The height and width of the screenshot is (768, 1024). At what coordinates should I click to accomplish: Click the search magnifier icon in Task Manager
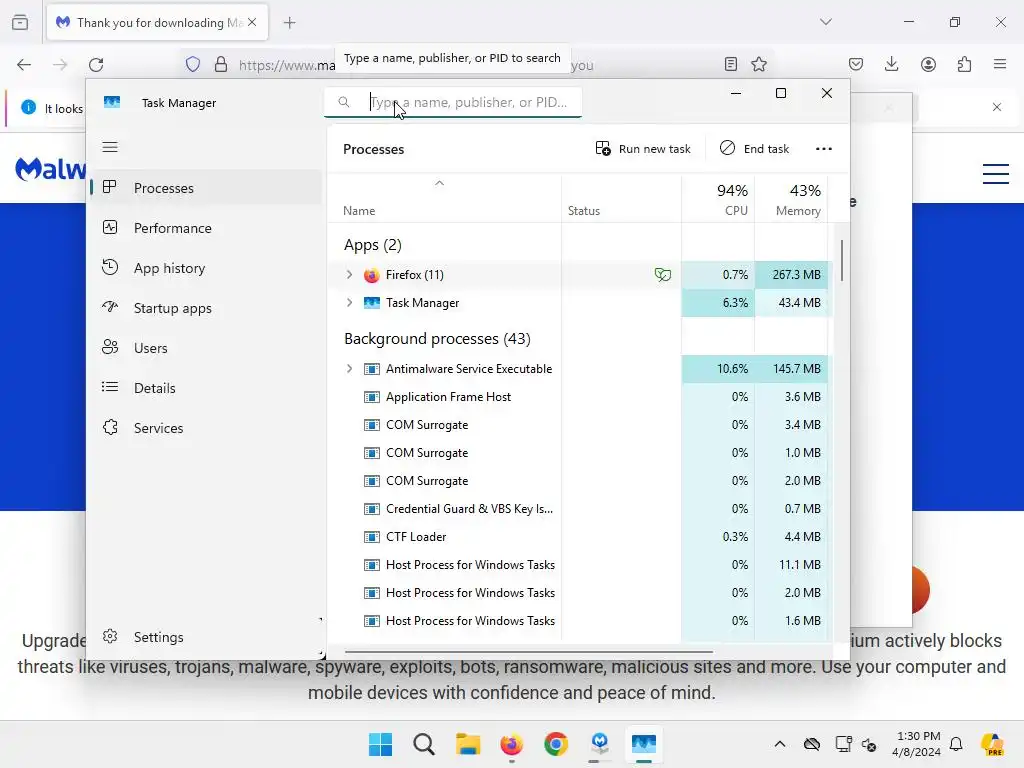click(344, 102)
